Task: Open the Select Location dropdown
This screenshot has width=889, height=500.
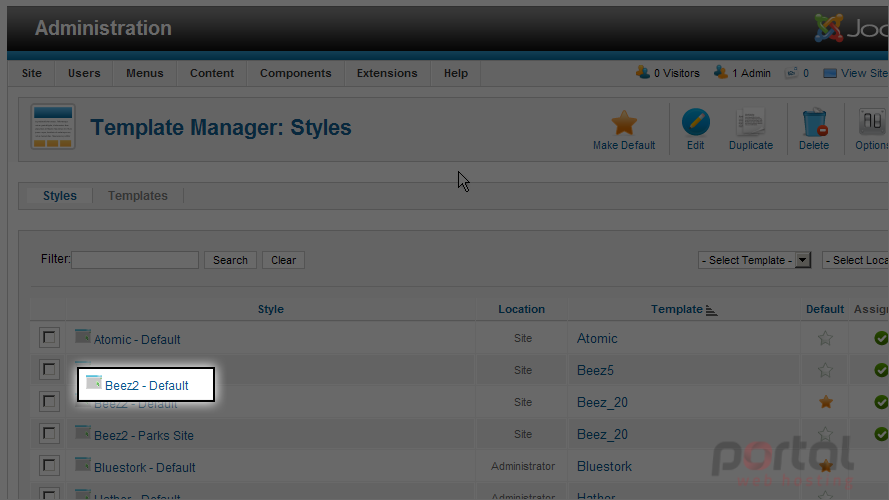Action: click(x=856, y=260)
